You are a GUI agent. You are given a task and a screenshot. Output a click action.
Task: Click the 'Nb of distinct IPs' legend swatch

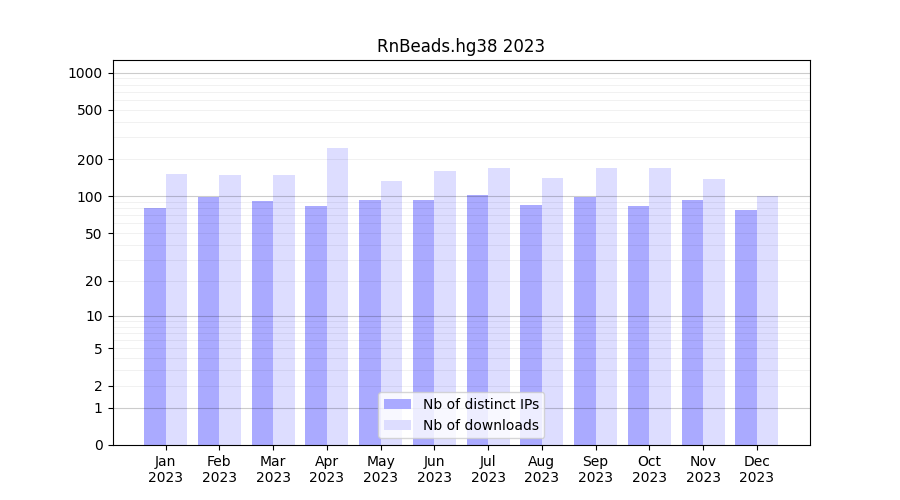[x=397, y=404]
